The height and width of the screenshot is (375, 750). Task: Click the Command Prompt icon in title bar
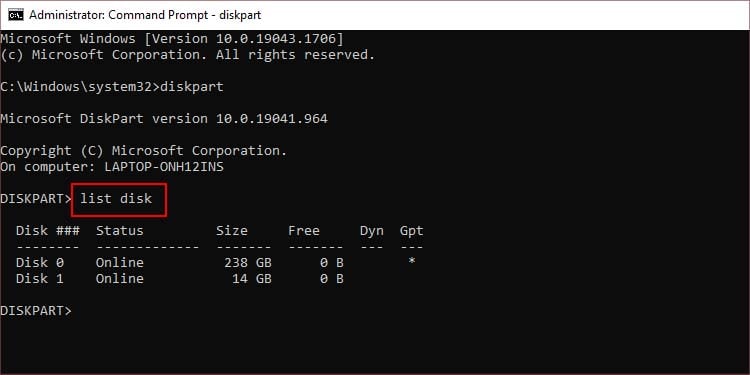16,15
